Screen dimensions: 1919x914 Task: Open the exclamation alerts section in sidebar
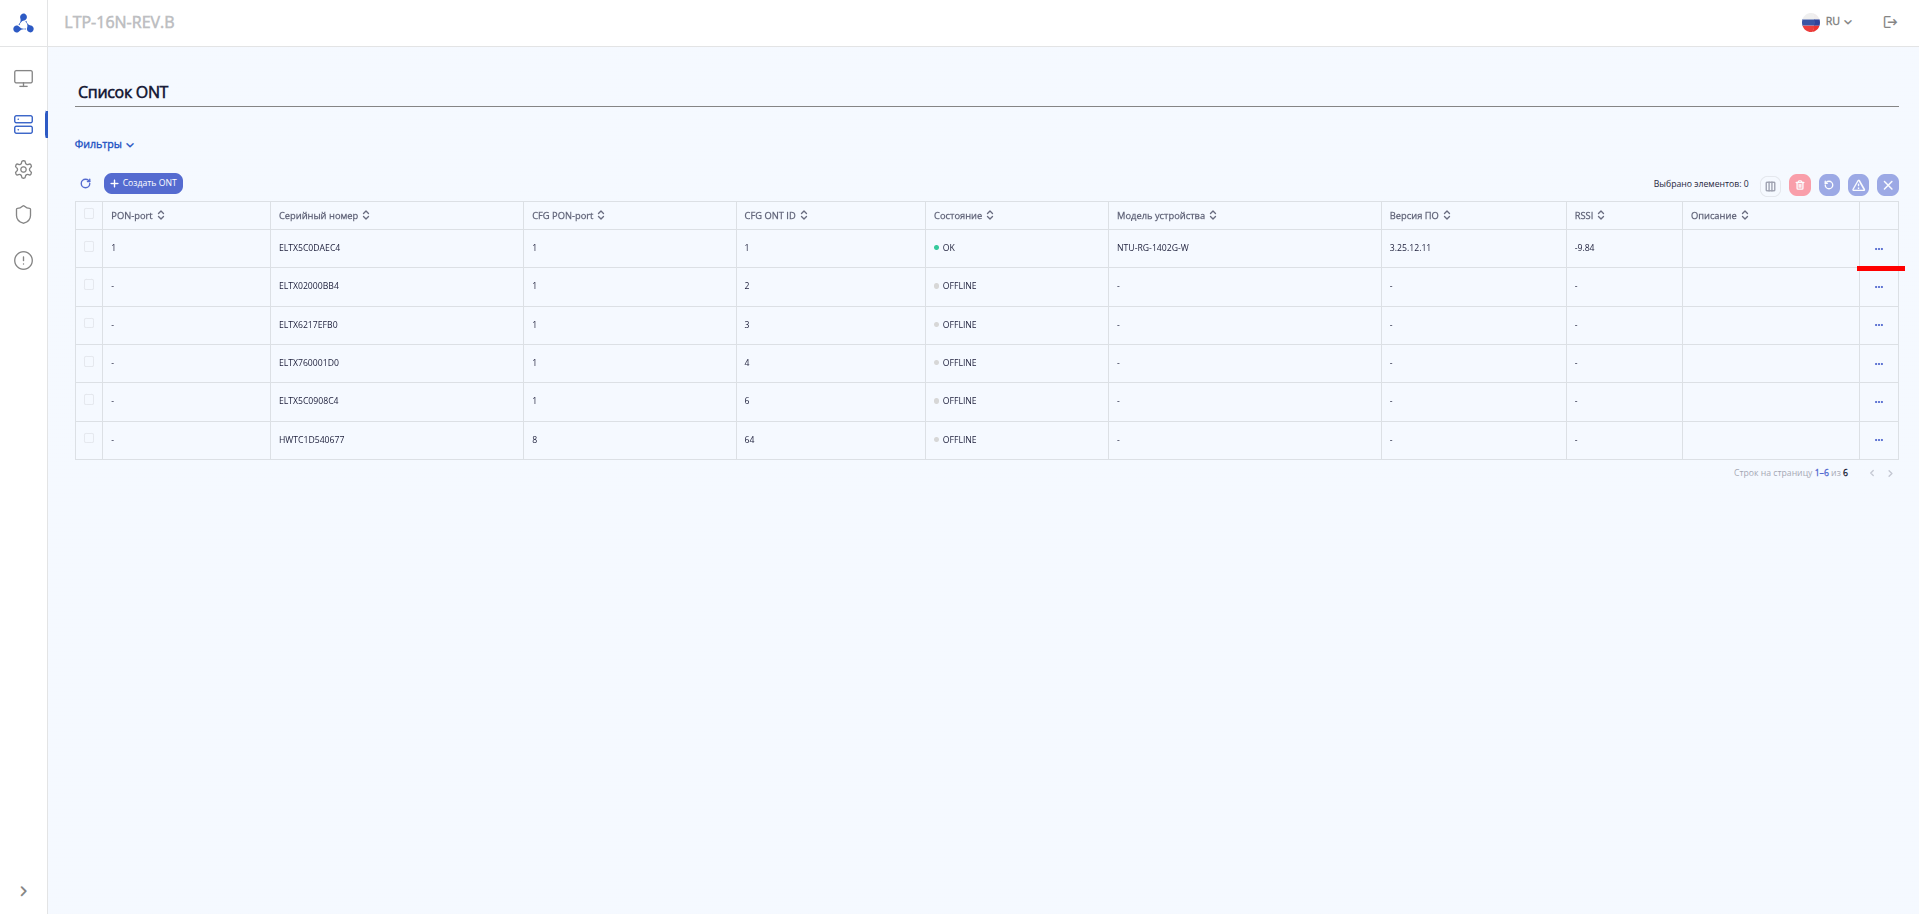click(x=23, y=261)
